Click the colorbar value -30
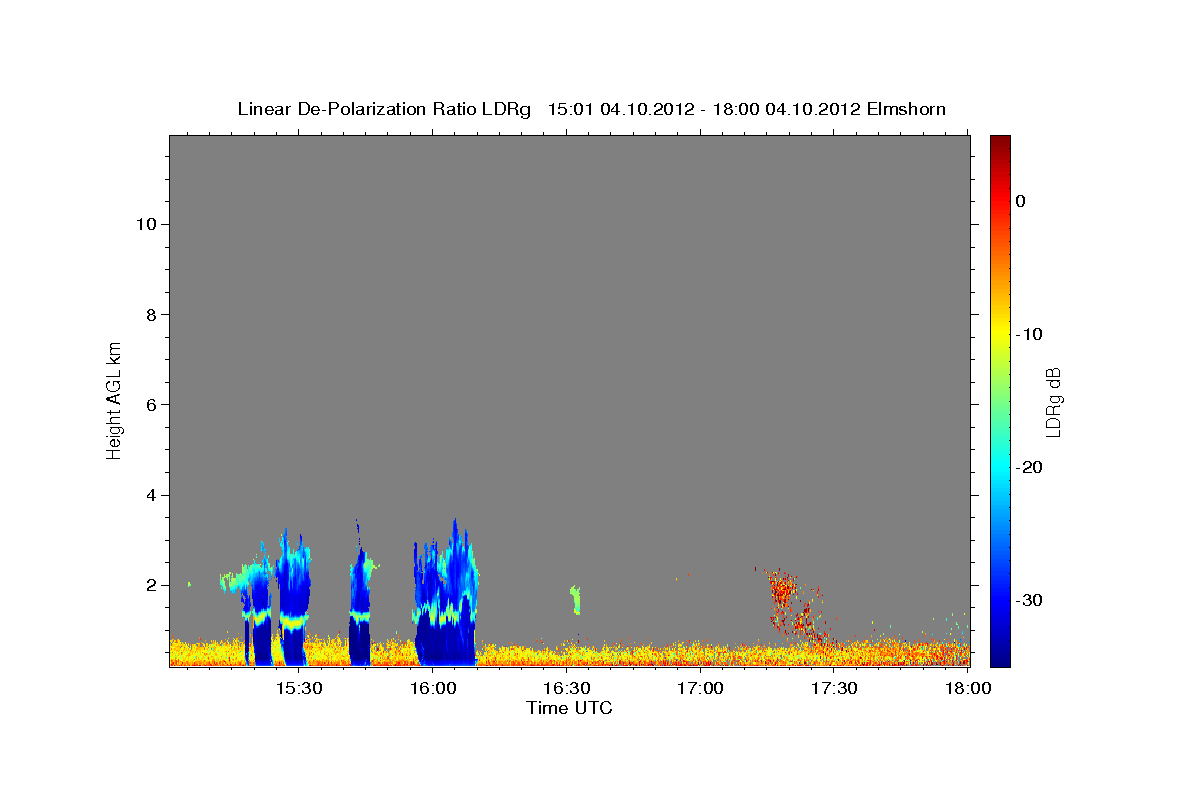Screen dimensions: 1200x800 (1029, 600)
